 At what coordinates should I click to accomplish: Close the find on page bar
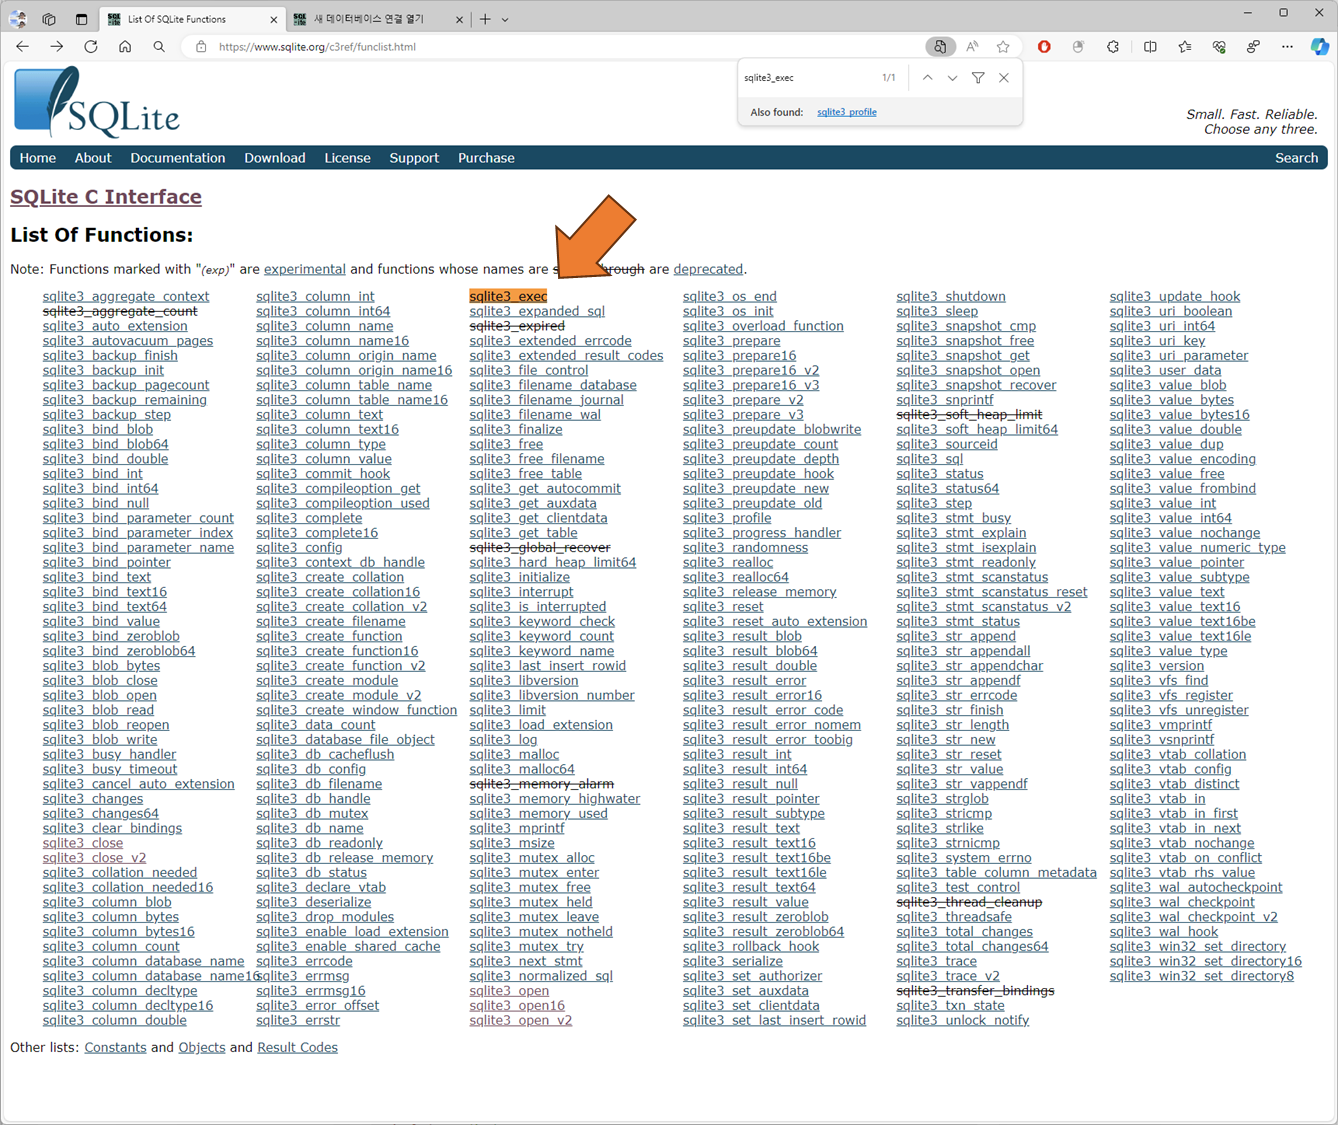pos(1004,78)
